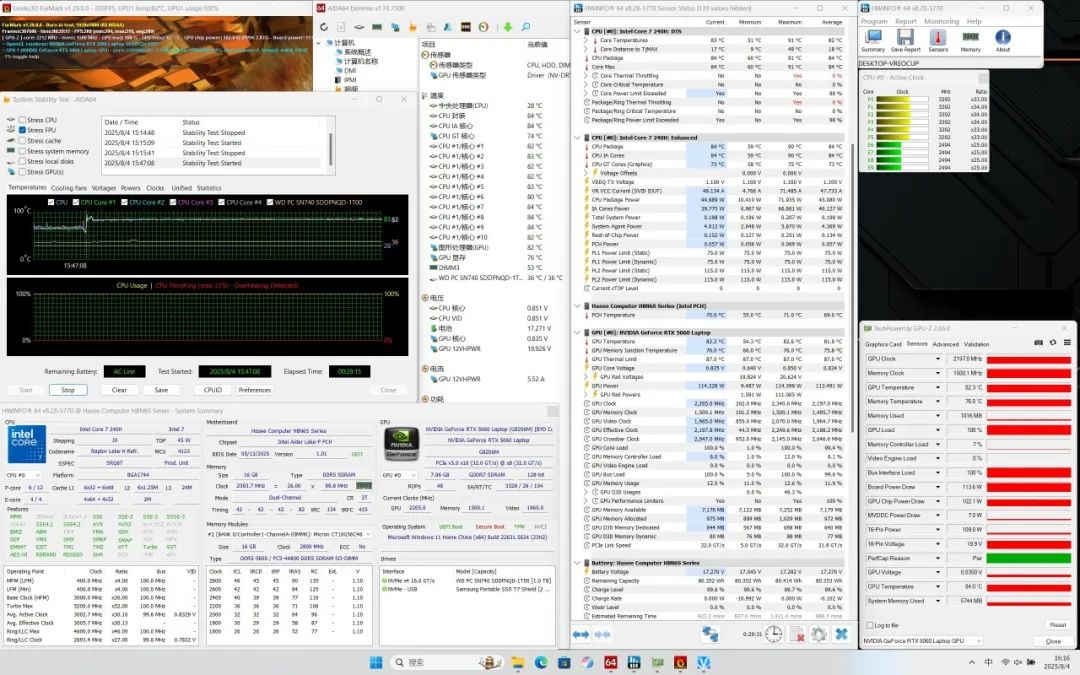Open the GPU Clock sensor dropdown in GPU-Z
This screenshot has width=1080, height=675.
click(x=937, y=360)
